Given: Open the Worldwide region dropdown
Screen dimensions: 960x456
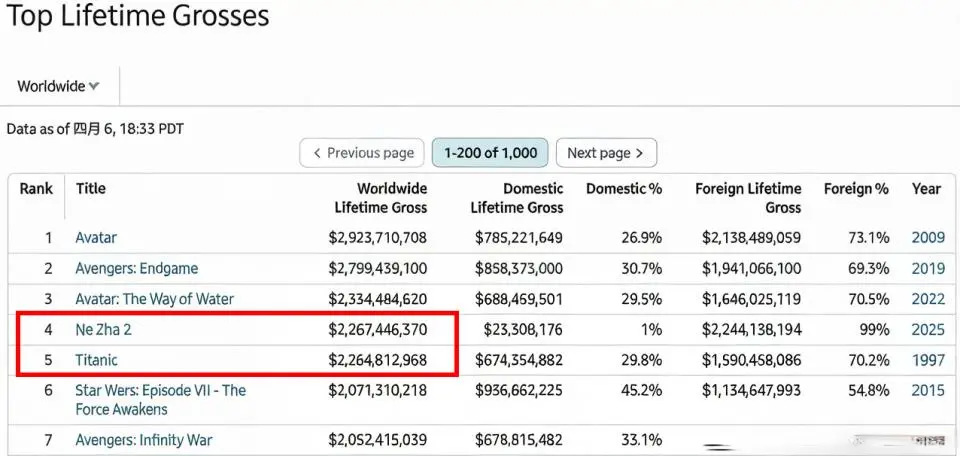Looking at the screenshot, I should pos(58,86).
